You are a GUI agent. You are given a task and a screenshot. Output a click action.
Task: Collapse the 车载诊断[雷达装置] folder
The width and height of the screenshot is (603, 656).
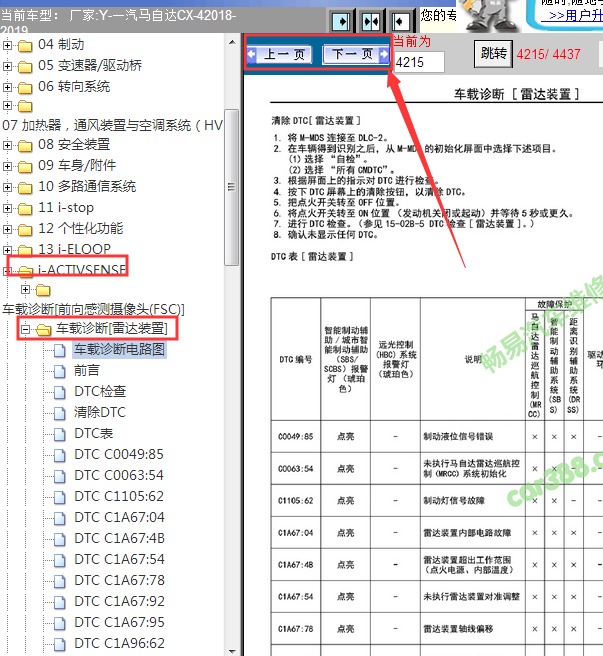pyautogui.click(x=26, y=329)
